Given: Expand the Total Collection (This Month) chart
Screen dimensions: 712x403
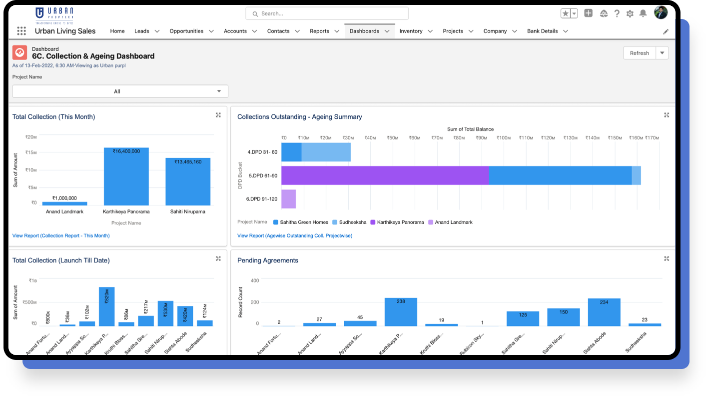Looking at the screenshot, I should pyautogui.click(x=218, y=115).
